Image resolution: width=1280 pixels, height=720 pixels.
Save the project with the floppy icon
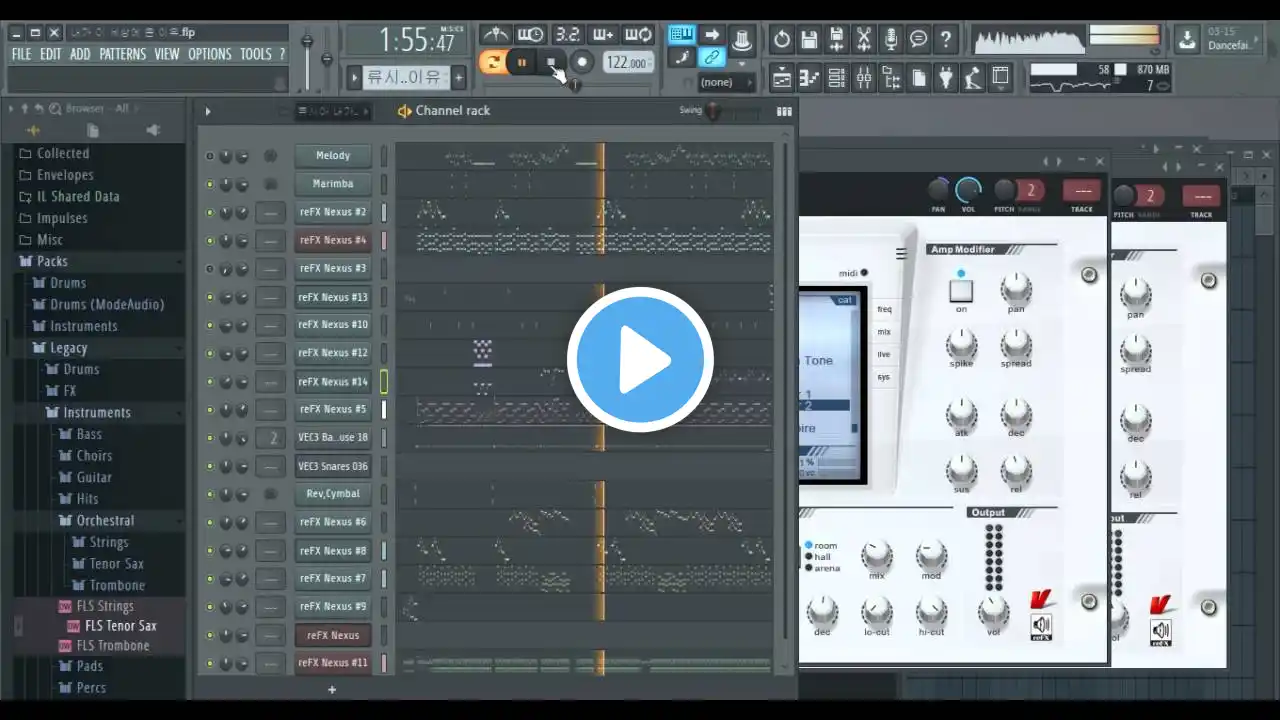[x=809, y=40]
